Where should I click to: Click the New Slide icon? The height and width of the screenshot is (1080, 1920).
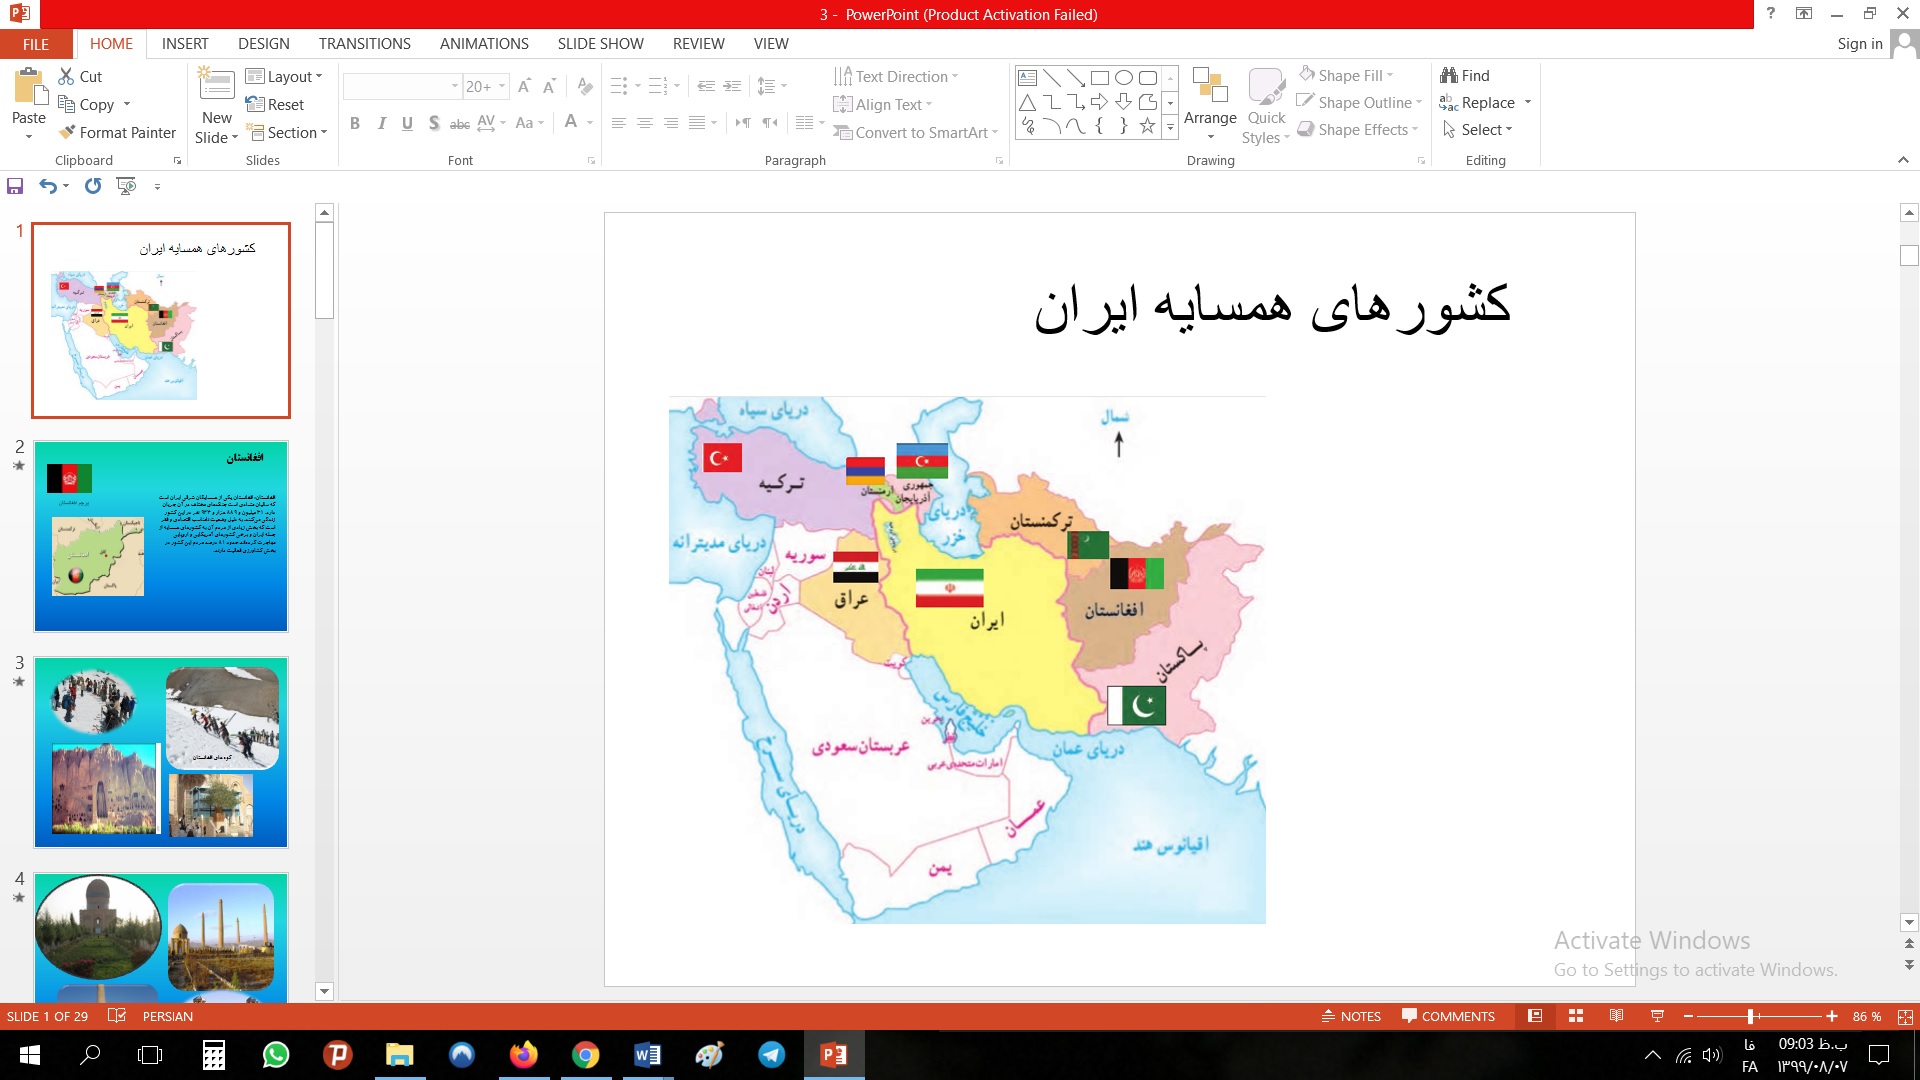coord(216,85)
